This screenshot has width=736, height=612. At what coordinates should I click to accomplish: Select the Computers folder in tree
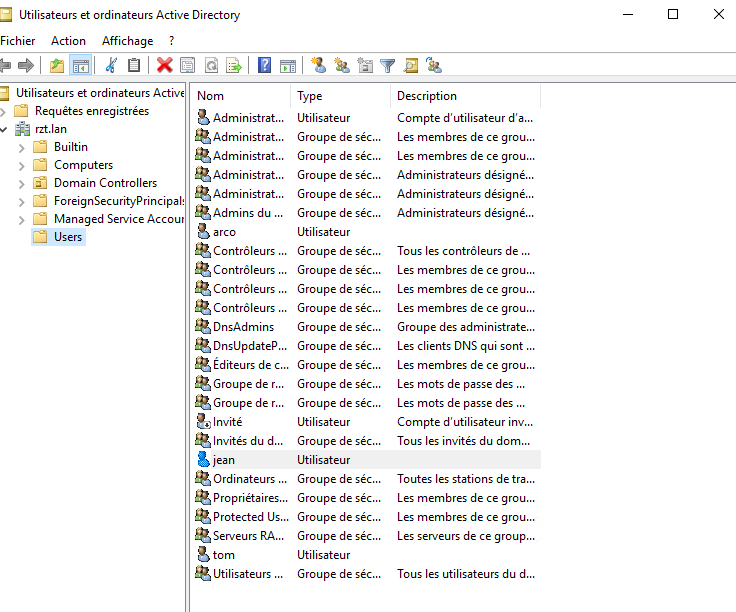click(x=83, y=165)
